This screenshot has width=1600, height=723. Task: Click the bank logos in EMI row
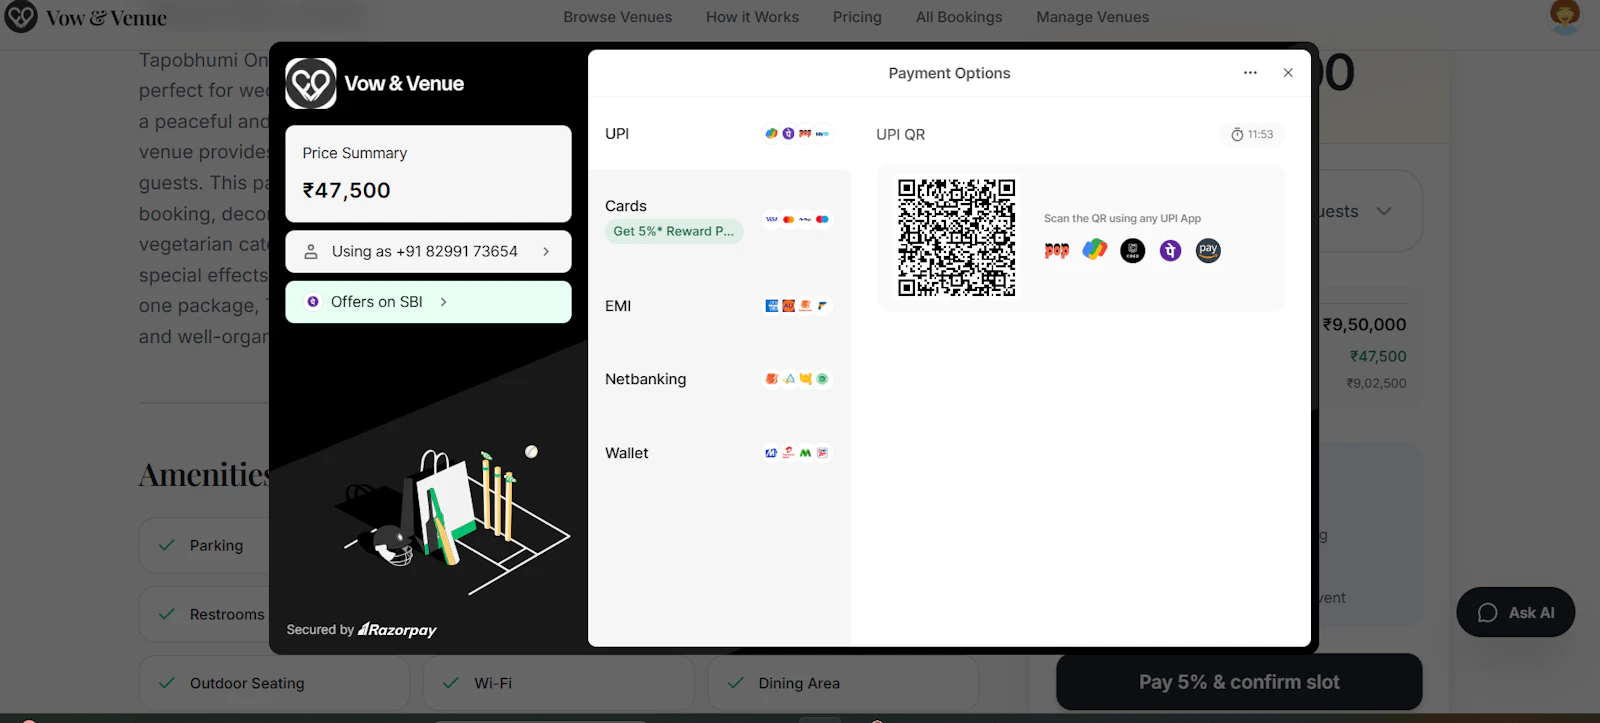(797, 306)
